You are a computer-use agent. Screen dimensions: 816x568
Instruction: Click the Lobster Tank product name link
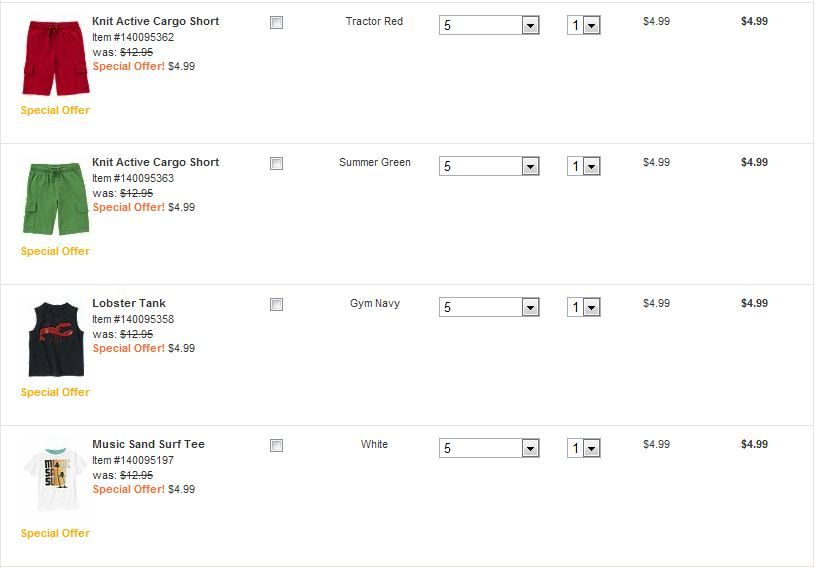pyautogui.click(x=129, y=303)
